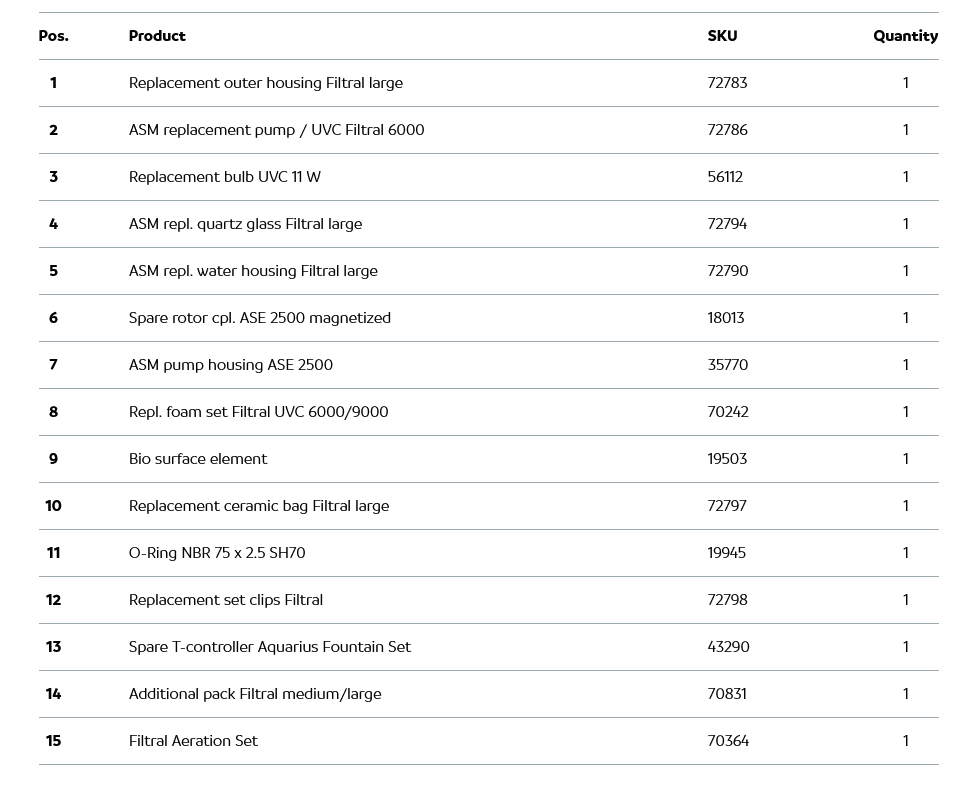Click the Product column header

coord(157,36)
